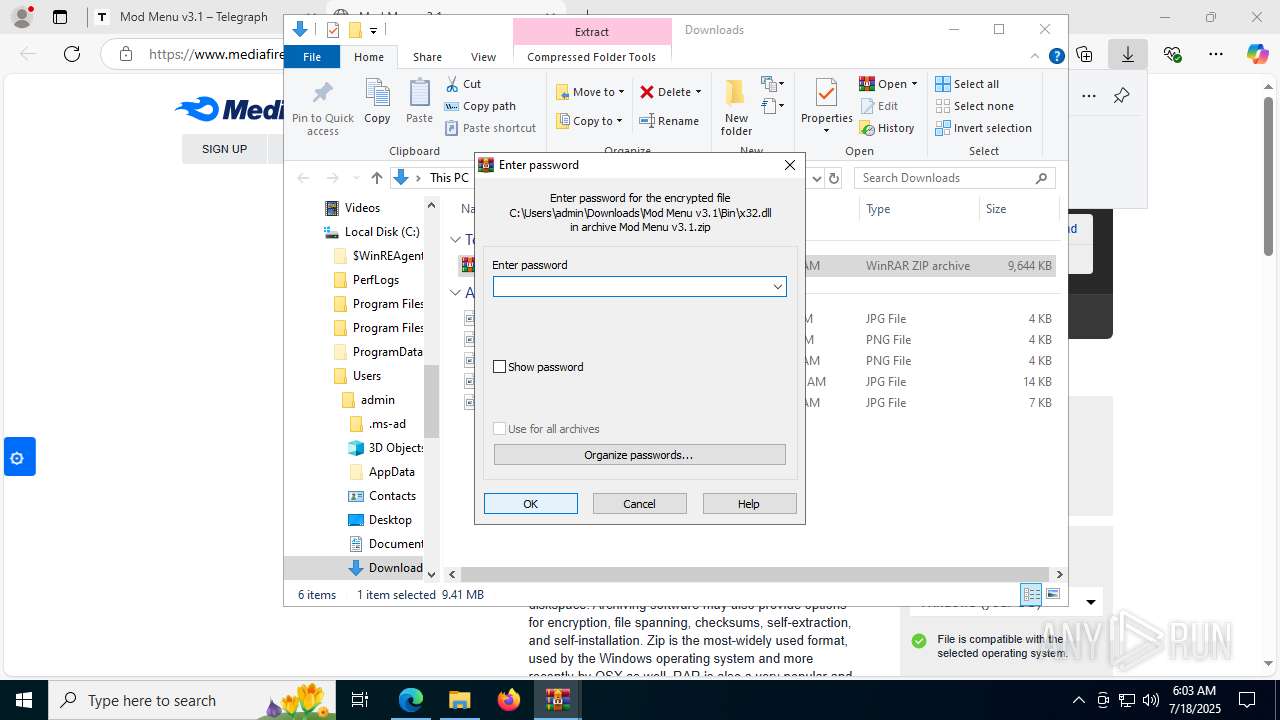
Task: Click Paste shortcut in ribbon
Action: coord(491,128)
